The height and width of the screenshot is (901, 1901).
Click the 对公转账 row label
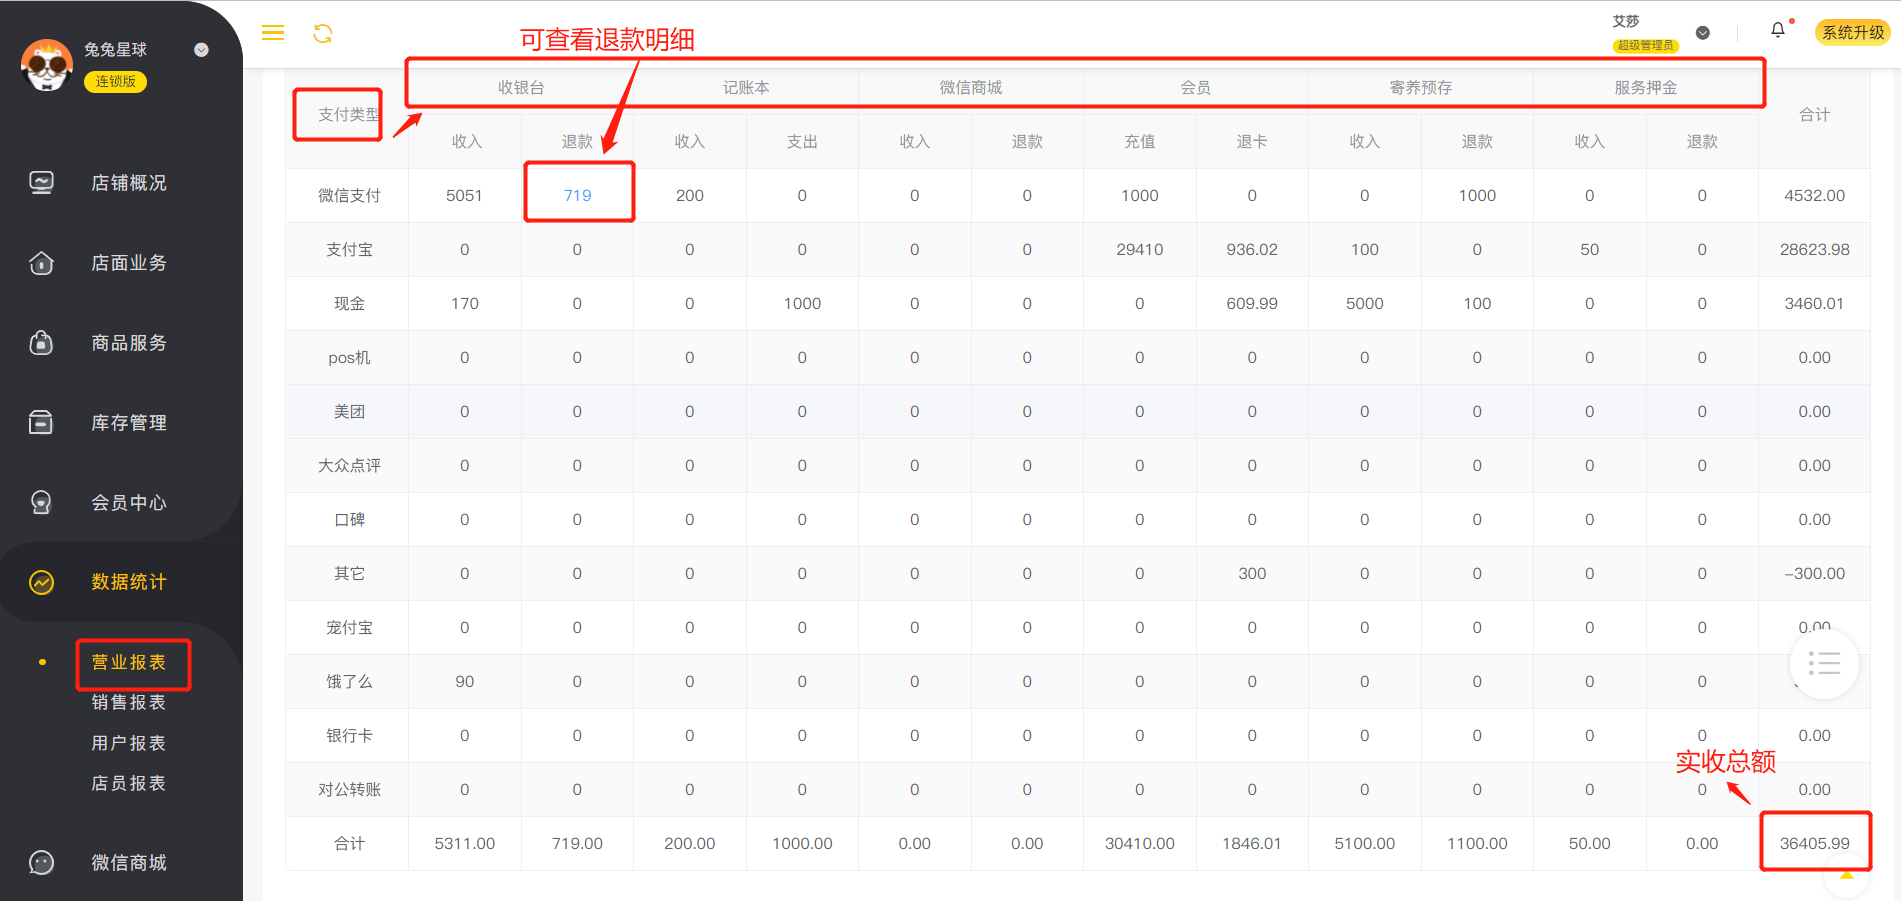[x=349, y=789]
